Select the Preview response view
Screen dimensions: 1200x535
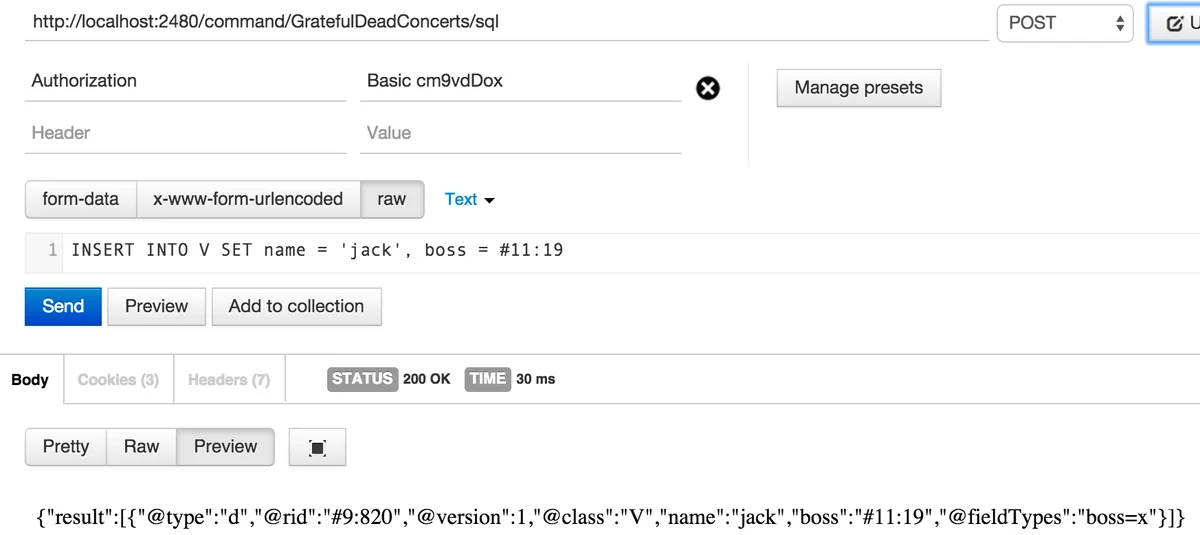point(225,446)
